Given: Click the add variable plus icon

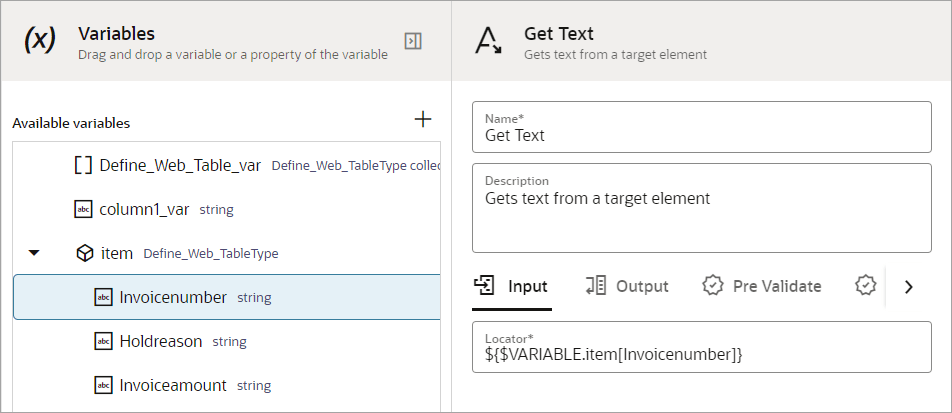Looking at the screenshot, I should point(423,120).
